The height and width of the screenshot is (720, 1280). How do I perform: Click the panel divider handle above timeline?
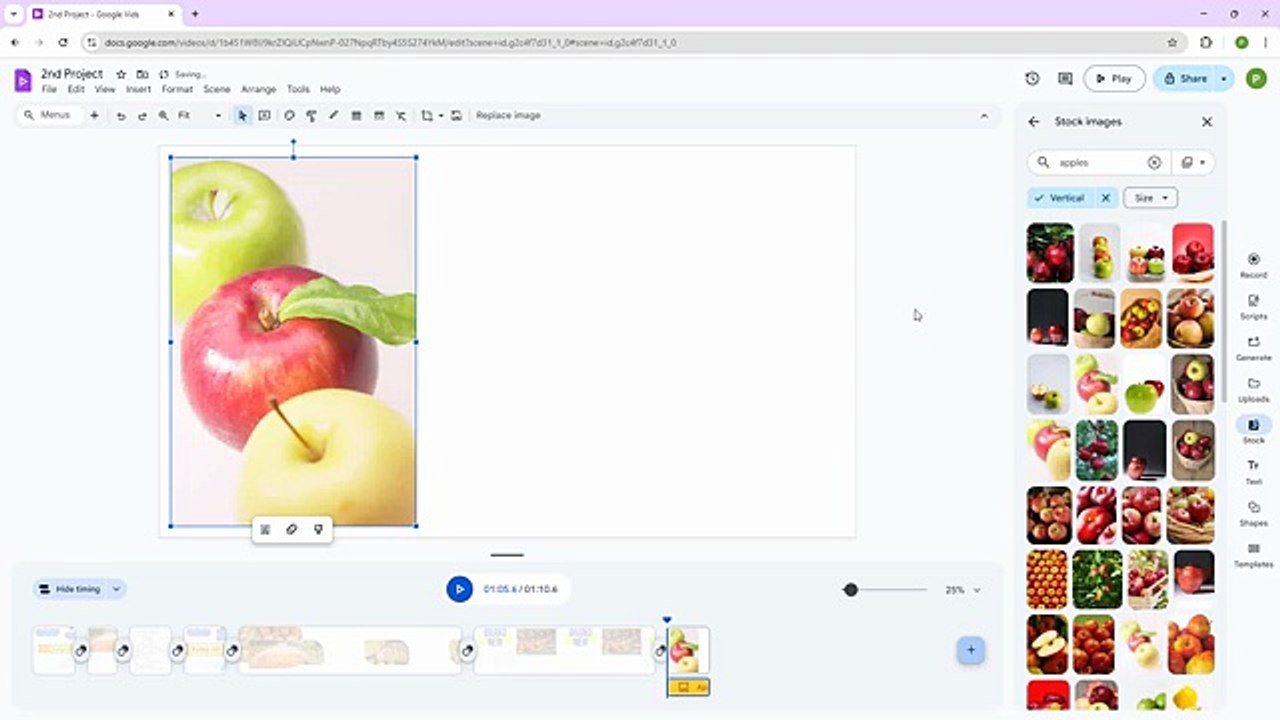coord(507,555)
